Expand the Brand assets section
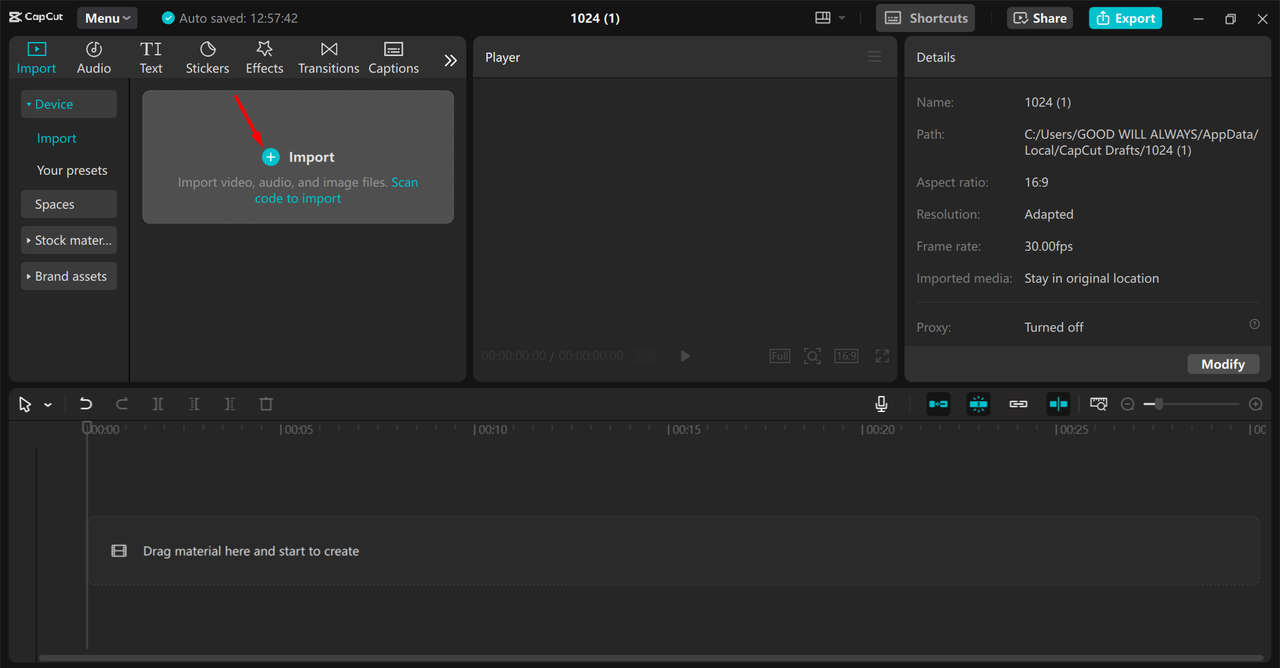This screenshot has height=668, width=1280. 69,276
